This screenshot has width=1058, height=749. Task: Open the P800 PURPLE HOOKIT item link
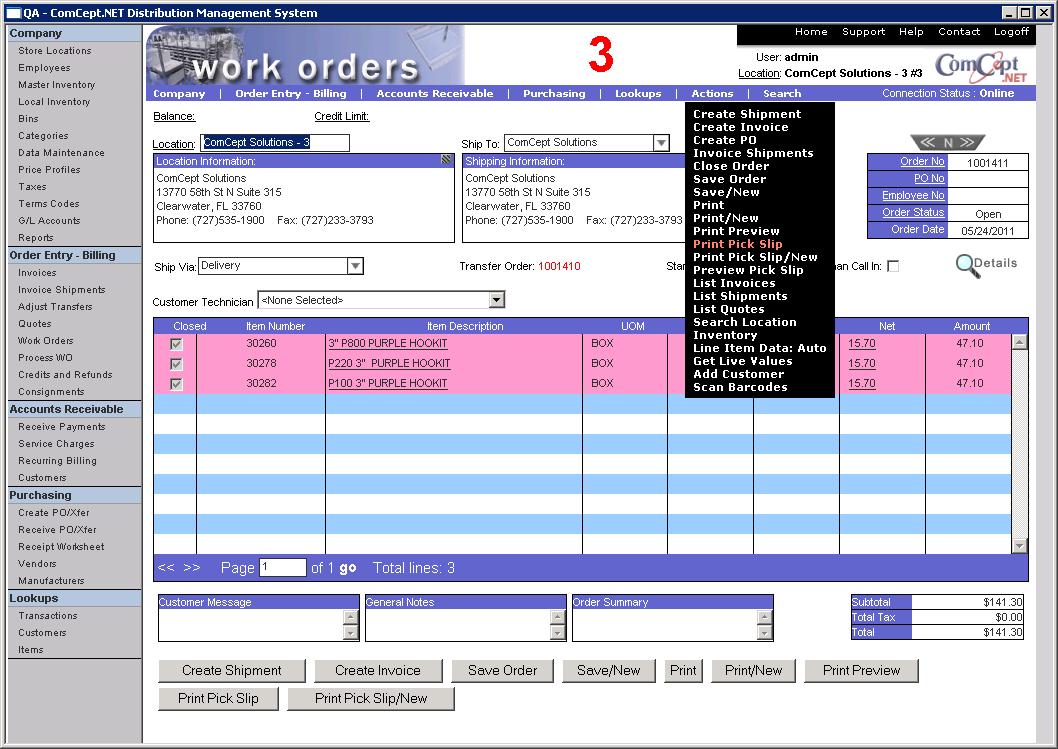tap(387, 344)
